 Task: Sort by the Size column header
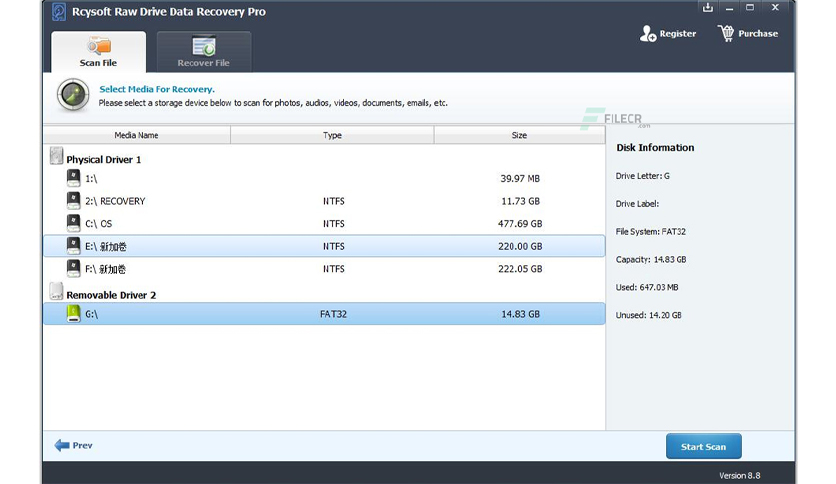[x=519, y=135]
